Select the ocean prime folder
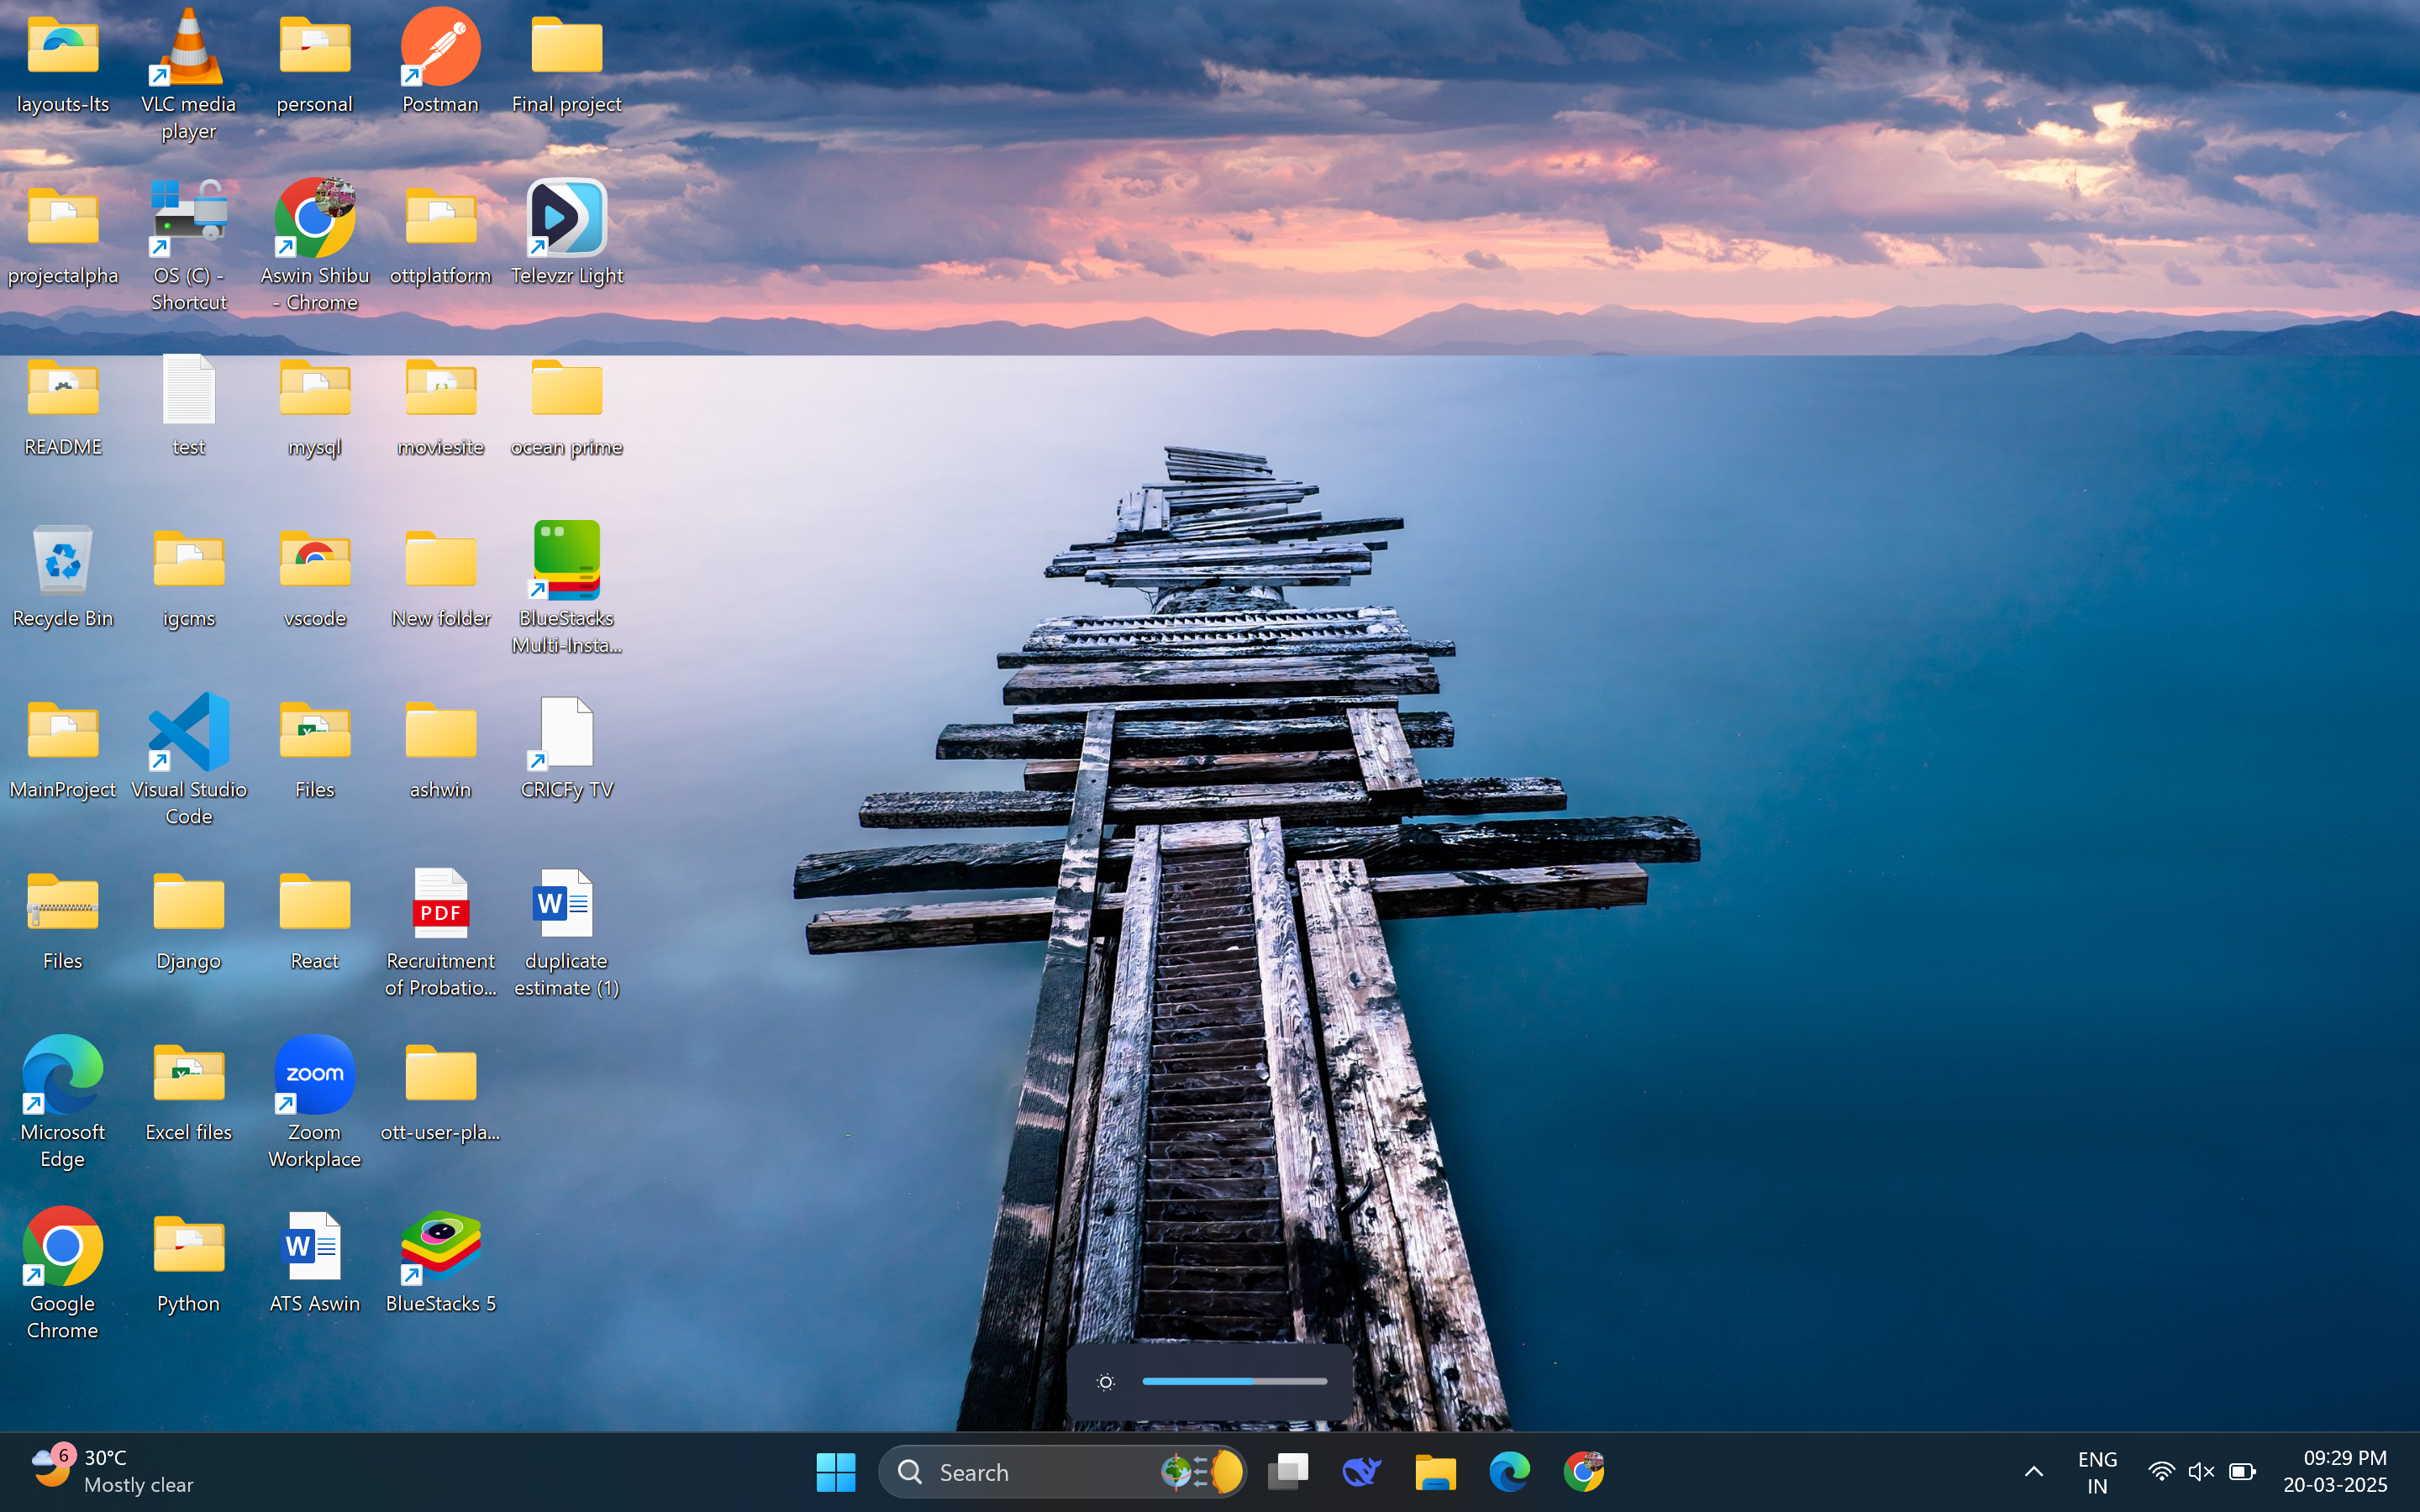Screen dimensions: 2420x1512 click(567, 390)
